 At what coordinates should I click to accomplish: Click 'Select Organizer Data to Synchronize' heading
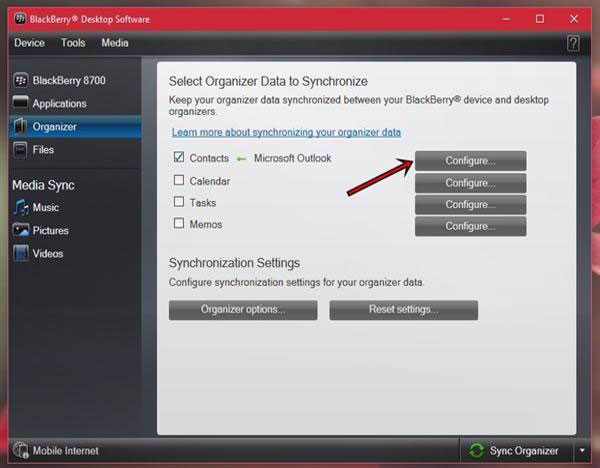(x=268, y=82)
